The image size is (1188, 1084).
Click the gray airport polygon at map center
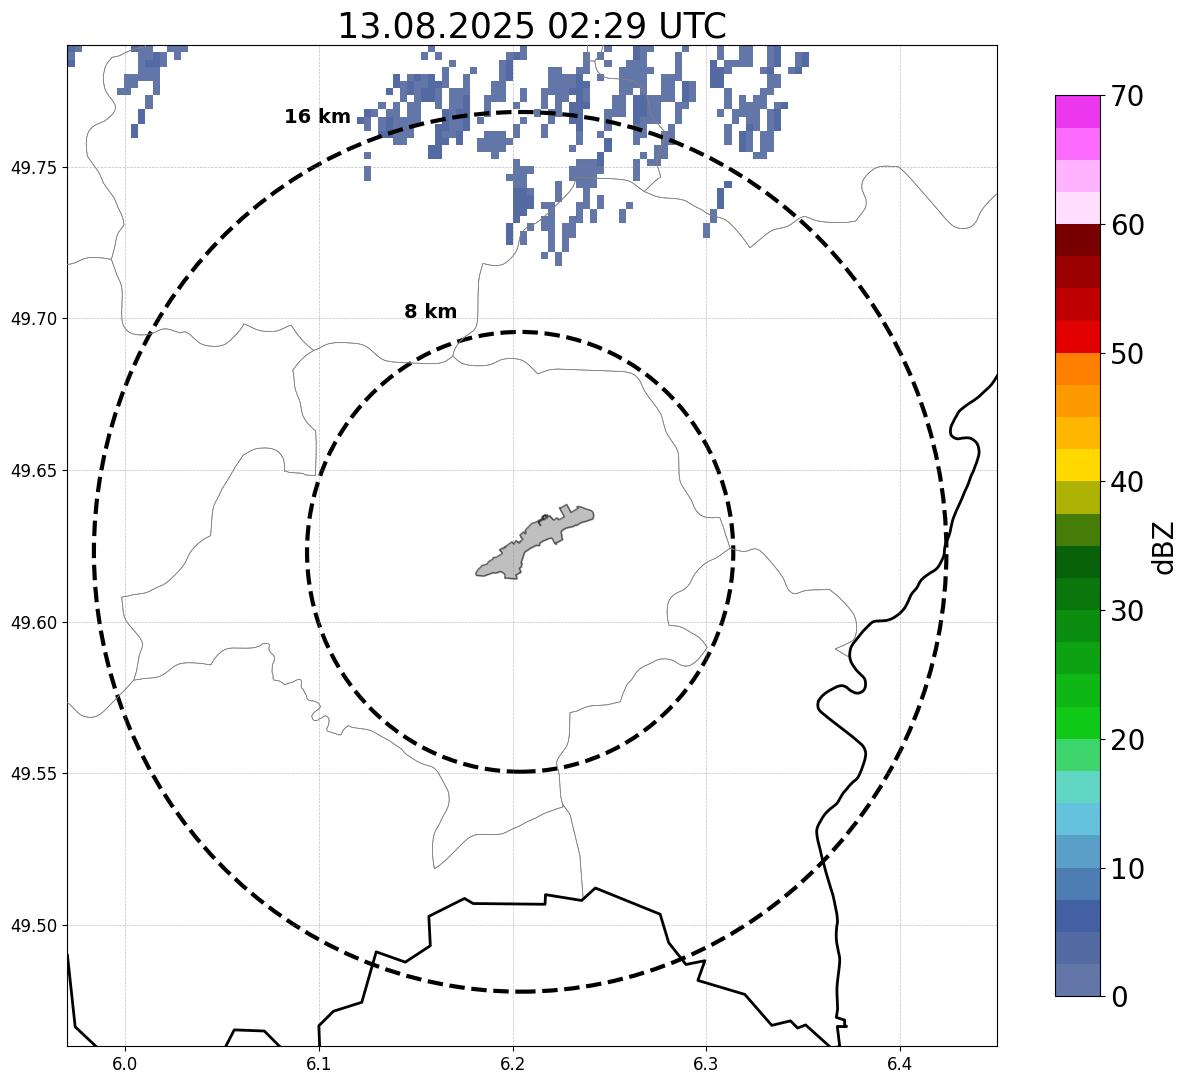click(535, 542)
